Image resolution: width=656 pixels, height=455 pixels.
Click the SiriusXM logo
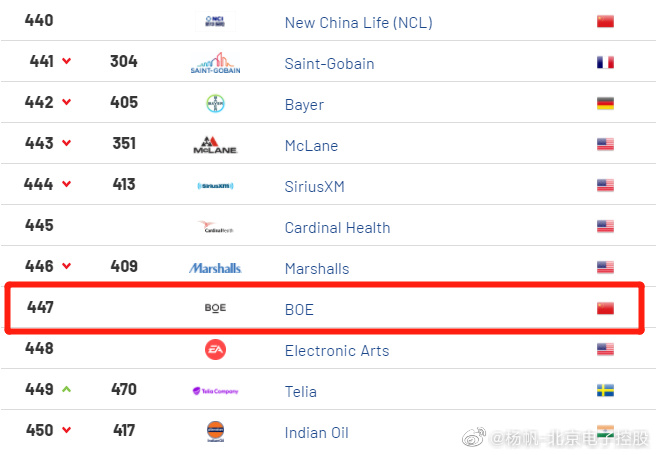click(x=215, y=186)
